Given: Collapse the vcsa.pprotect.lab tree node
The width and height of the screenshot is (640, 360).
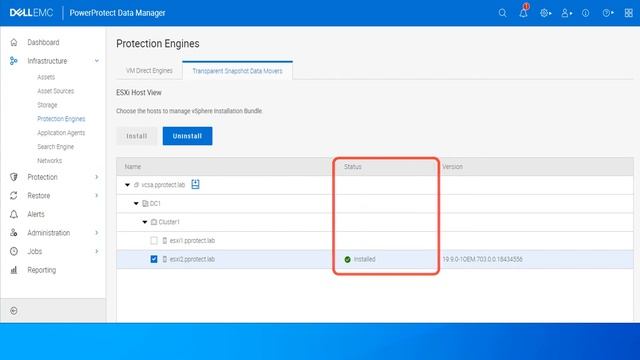Looking at the screenshot, I should tap(127, 185).
